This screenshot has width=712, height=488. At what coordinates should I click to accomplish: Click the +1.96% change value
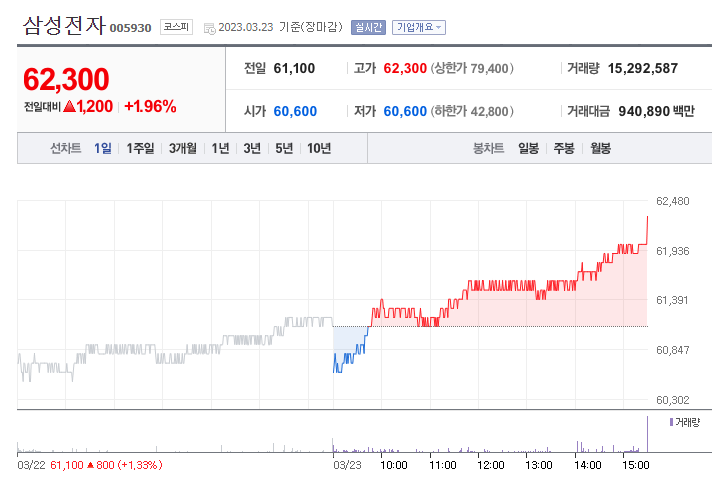point(150,107)
